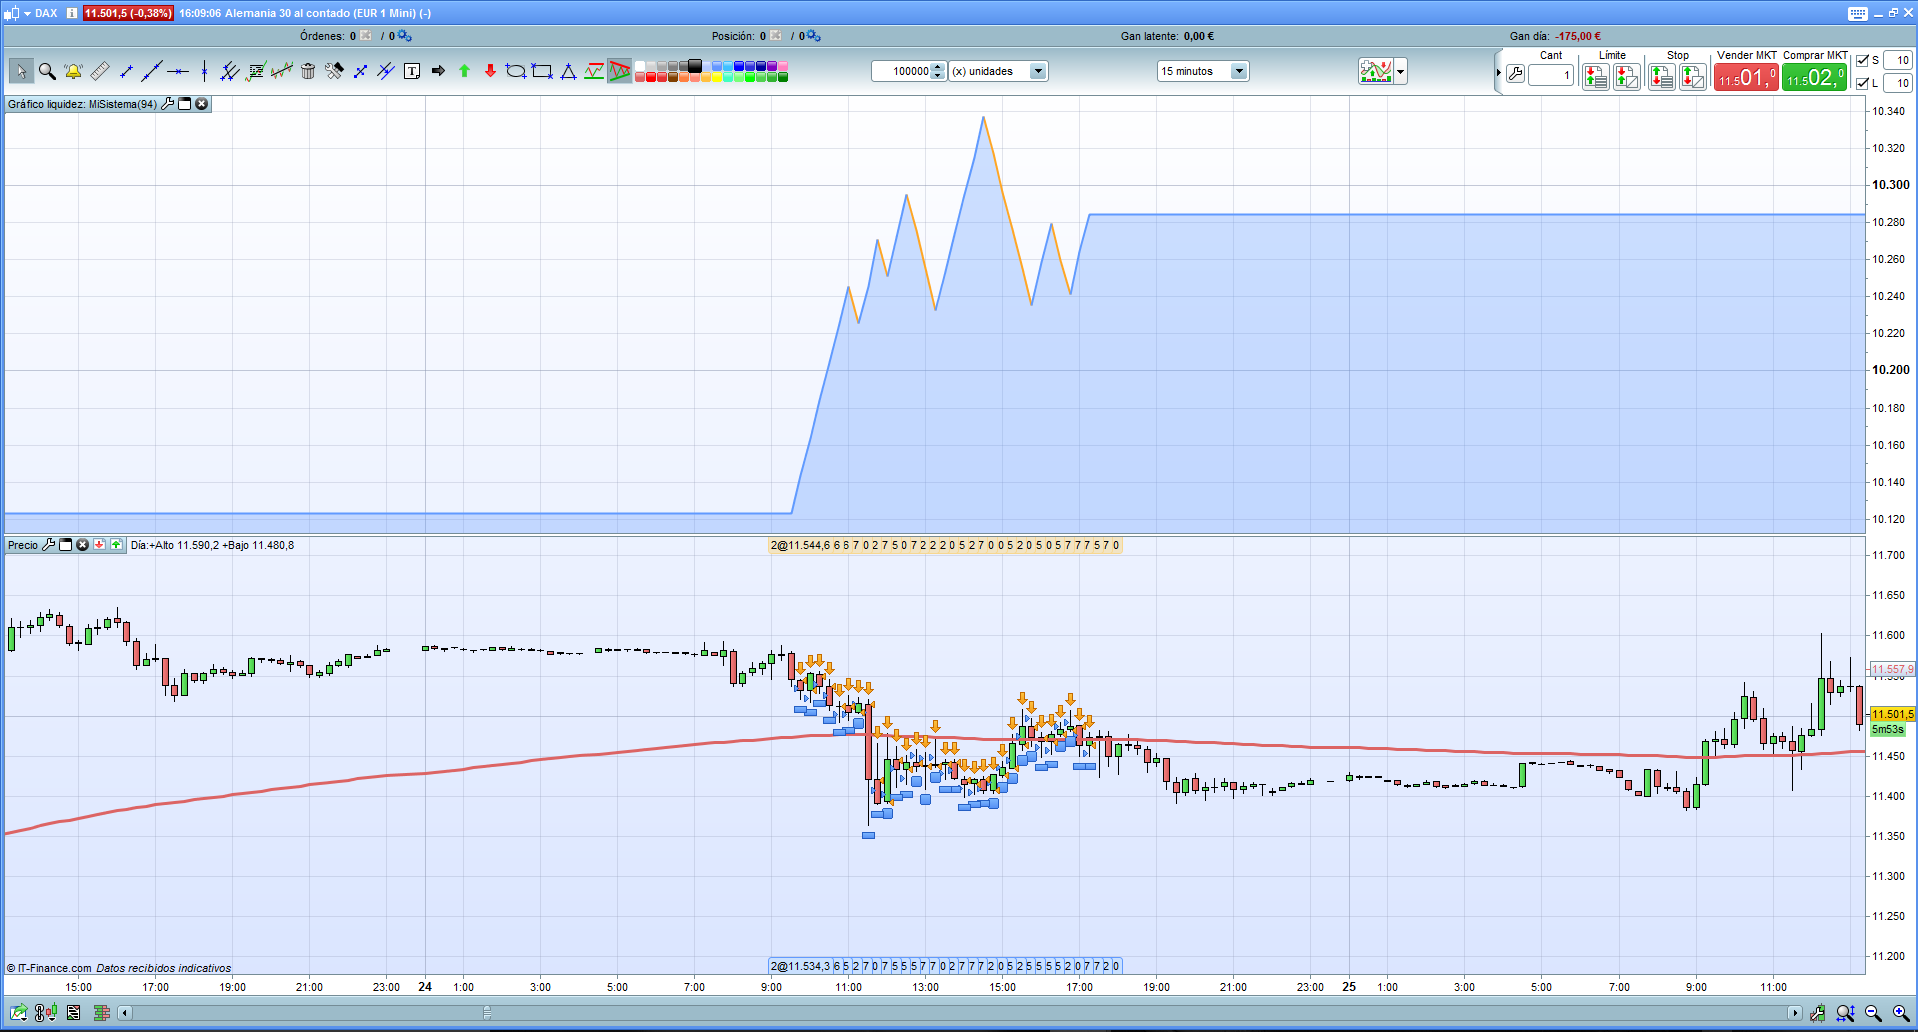Select the triangle drawing tool
Screen dimensions: 1918x1032
coord(568,71)
